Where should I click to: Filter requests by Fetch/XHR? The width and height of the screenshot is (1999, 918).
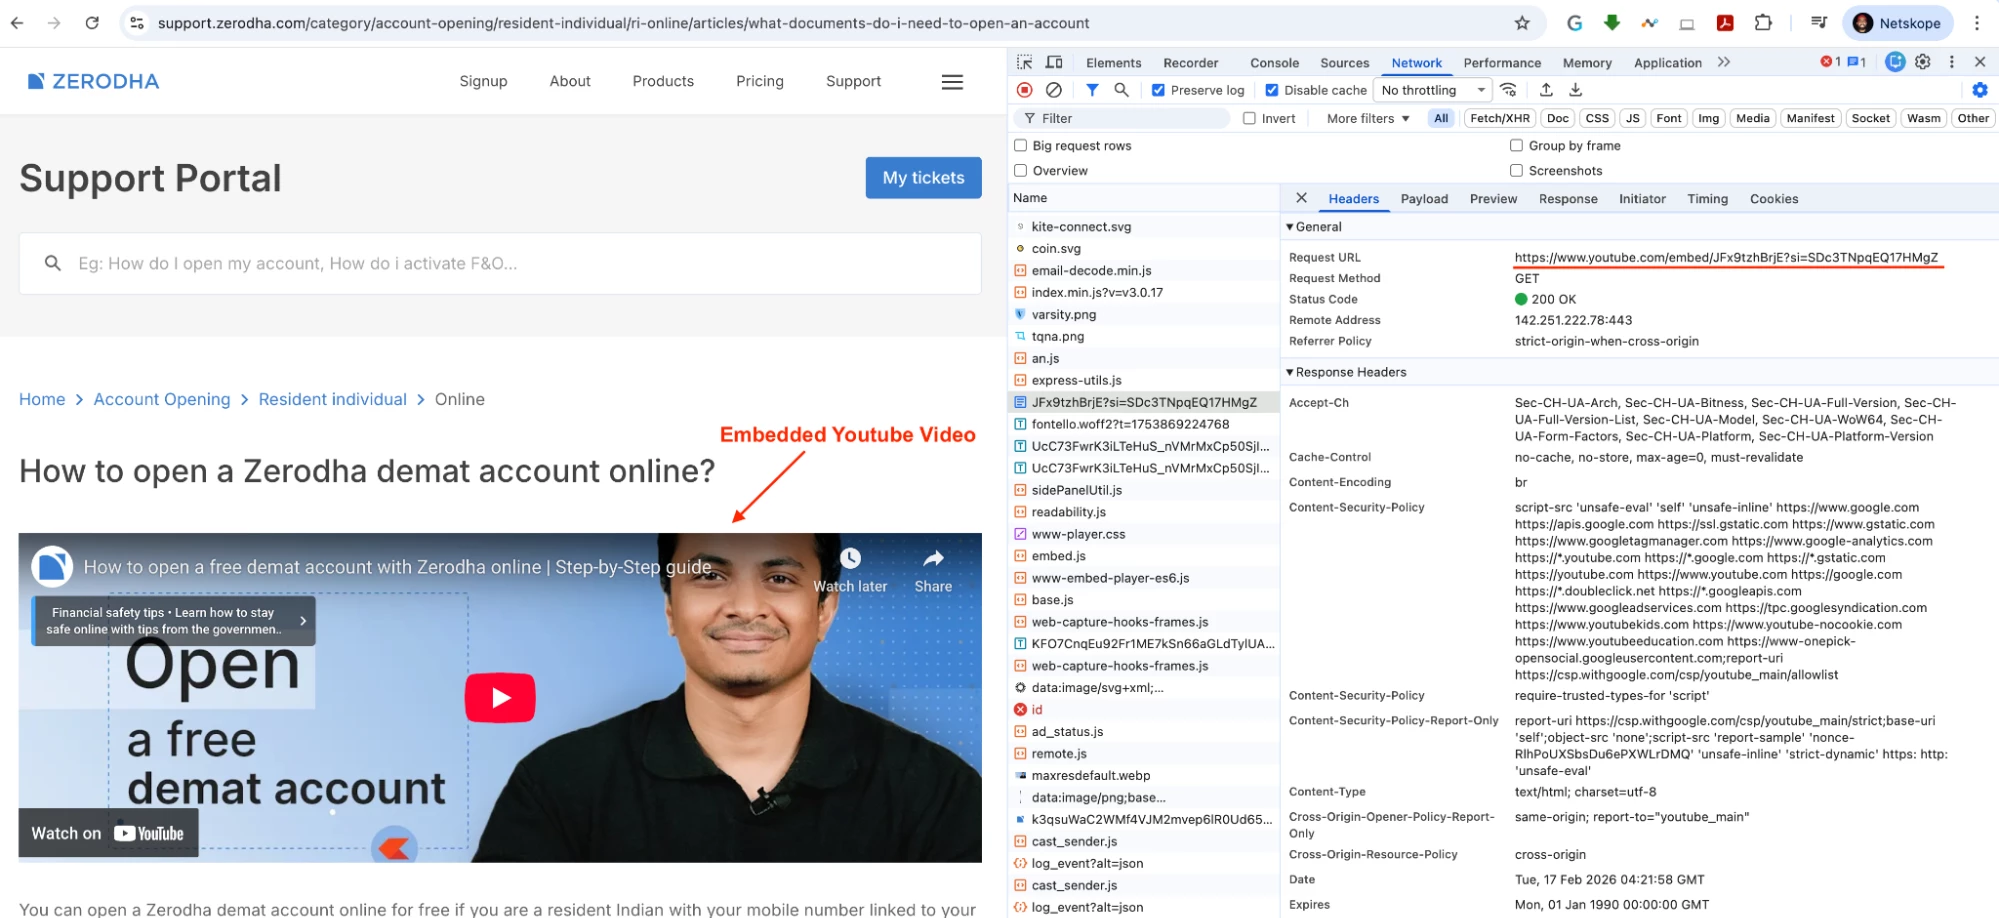[1500, 118]
